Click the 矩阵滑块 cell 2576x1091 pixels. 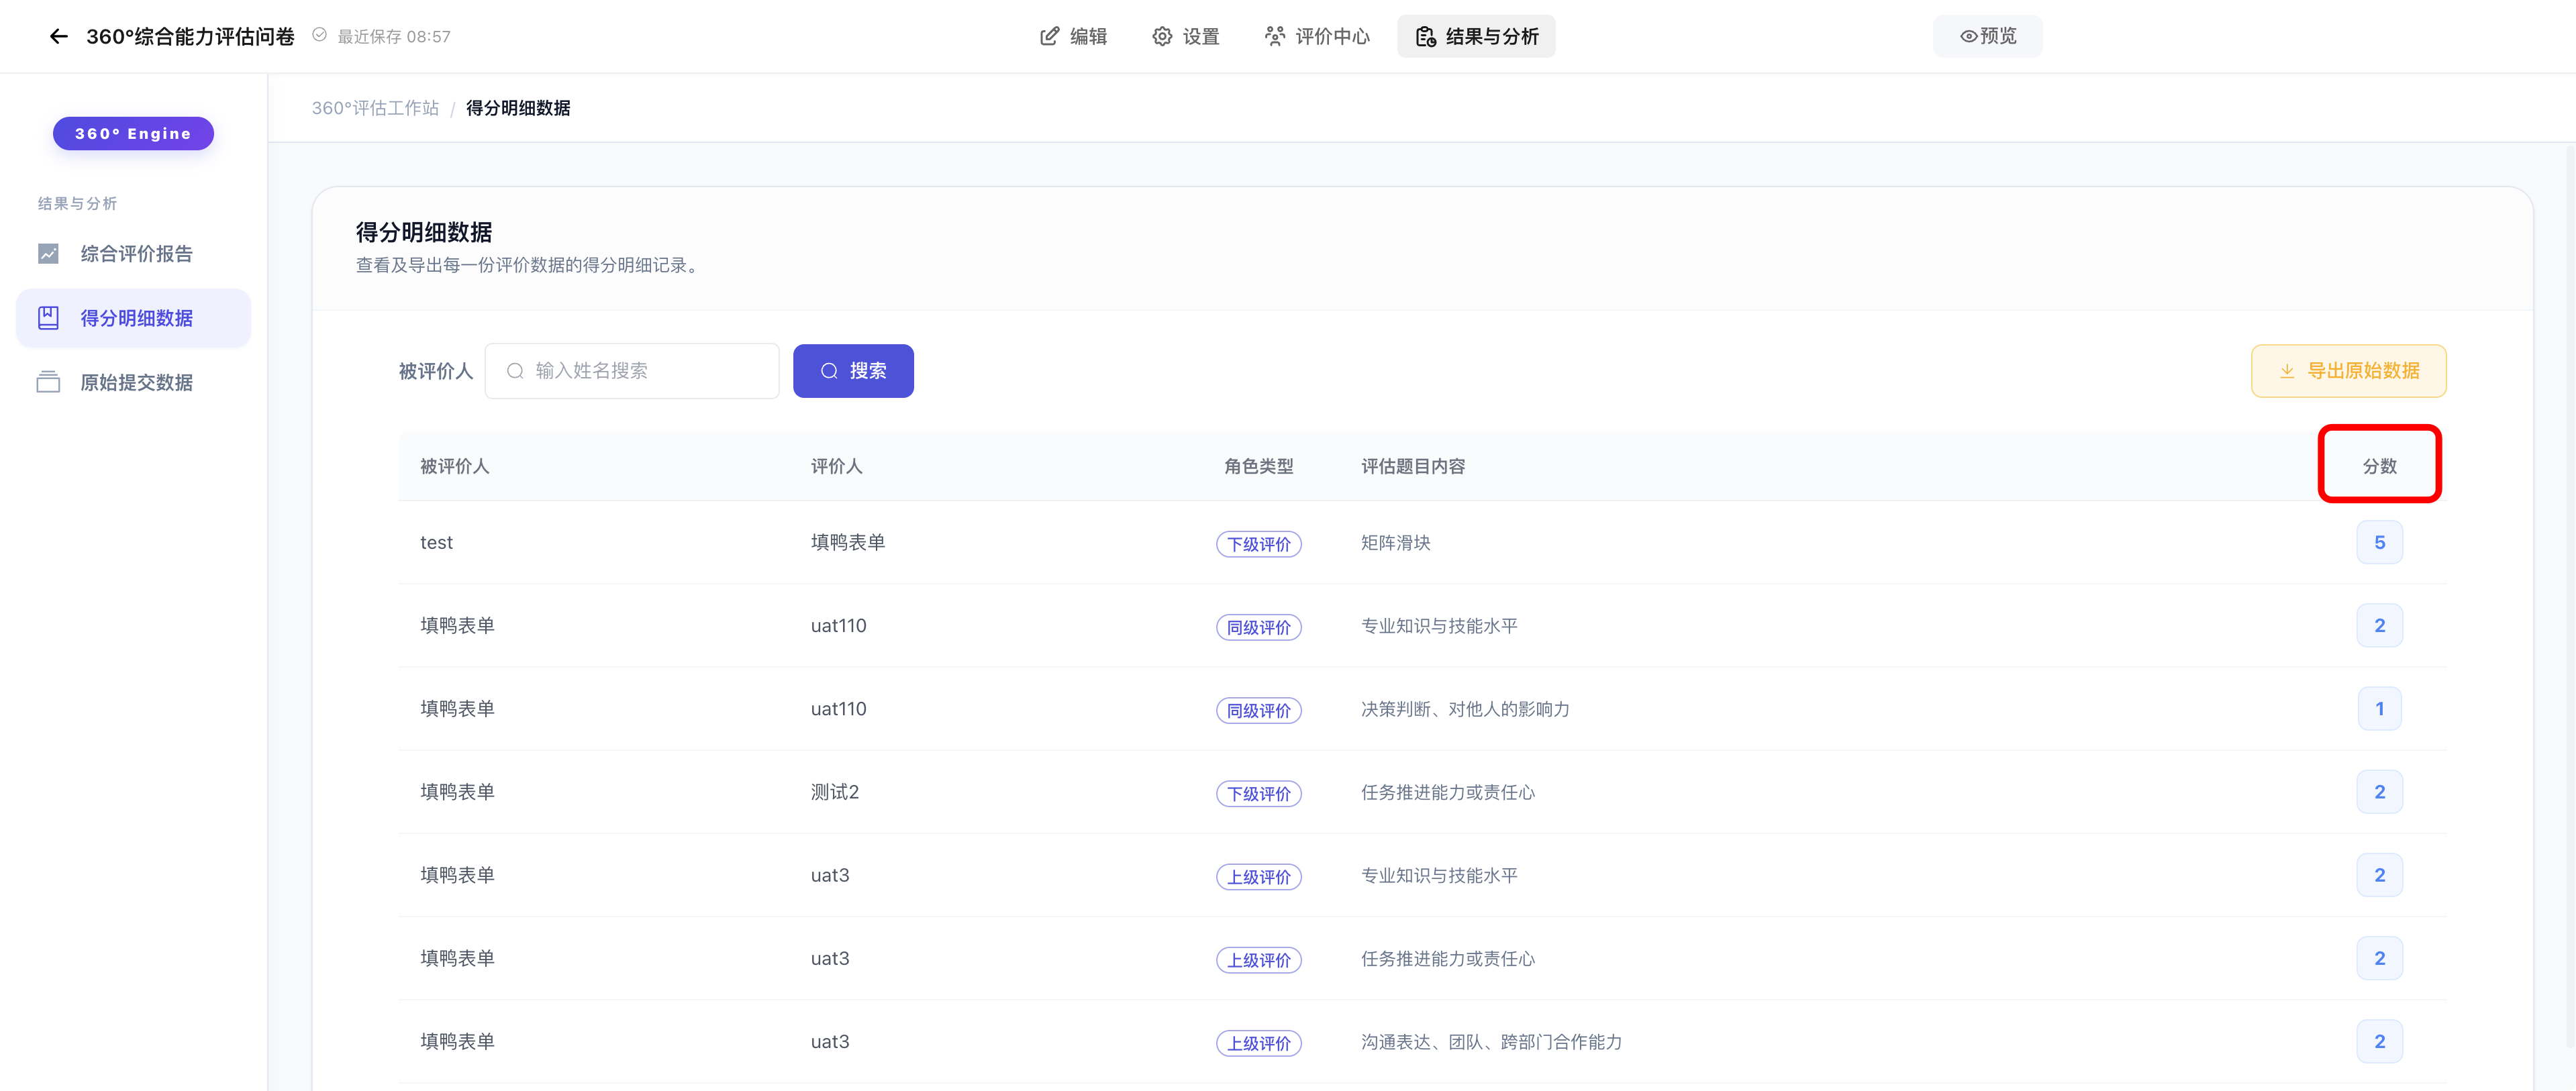coord(1395,543)
